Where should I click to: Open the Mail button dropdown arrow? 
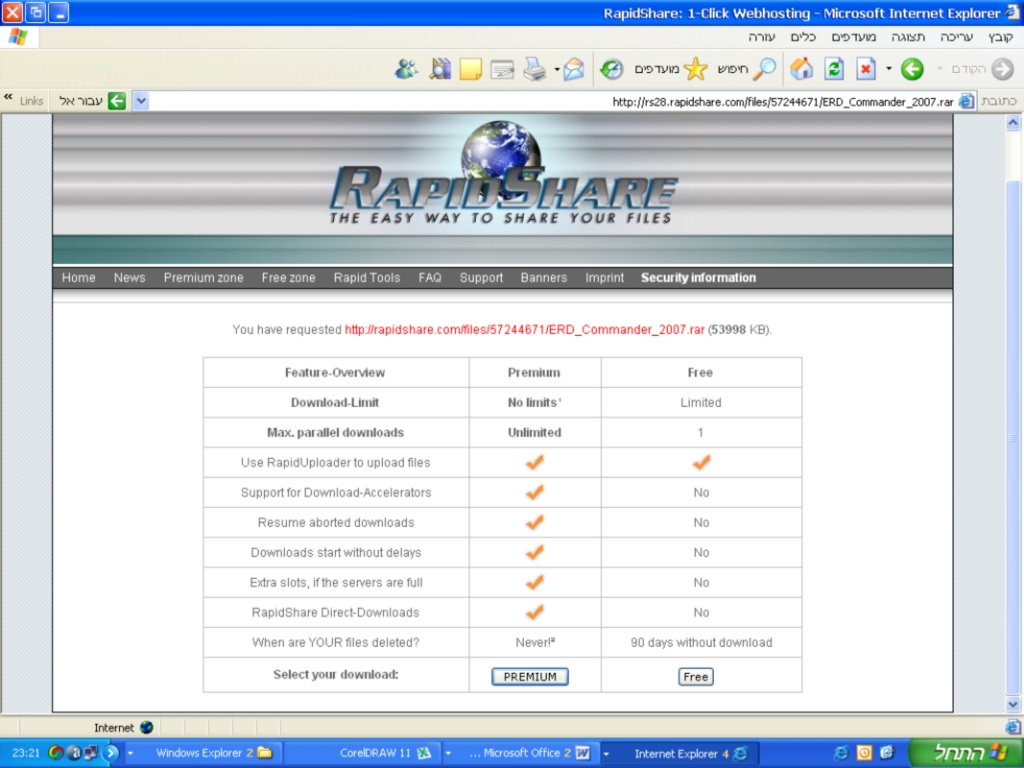pos(557,69)
